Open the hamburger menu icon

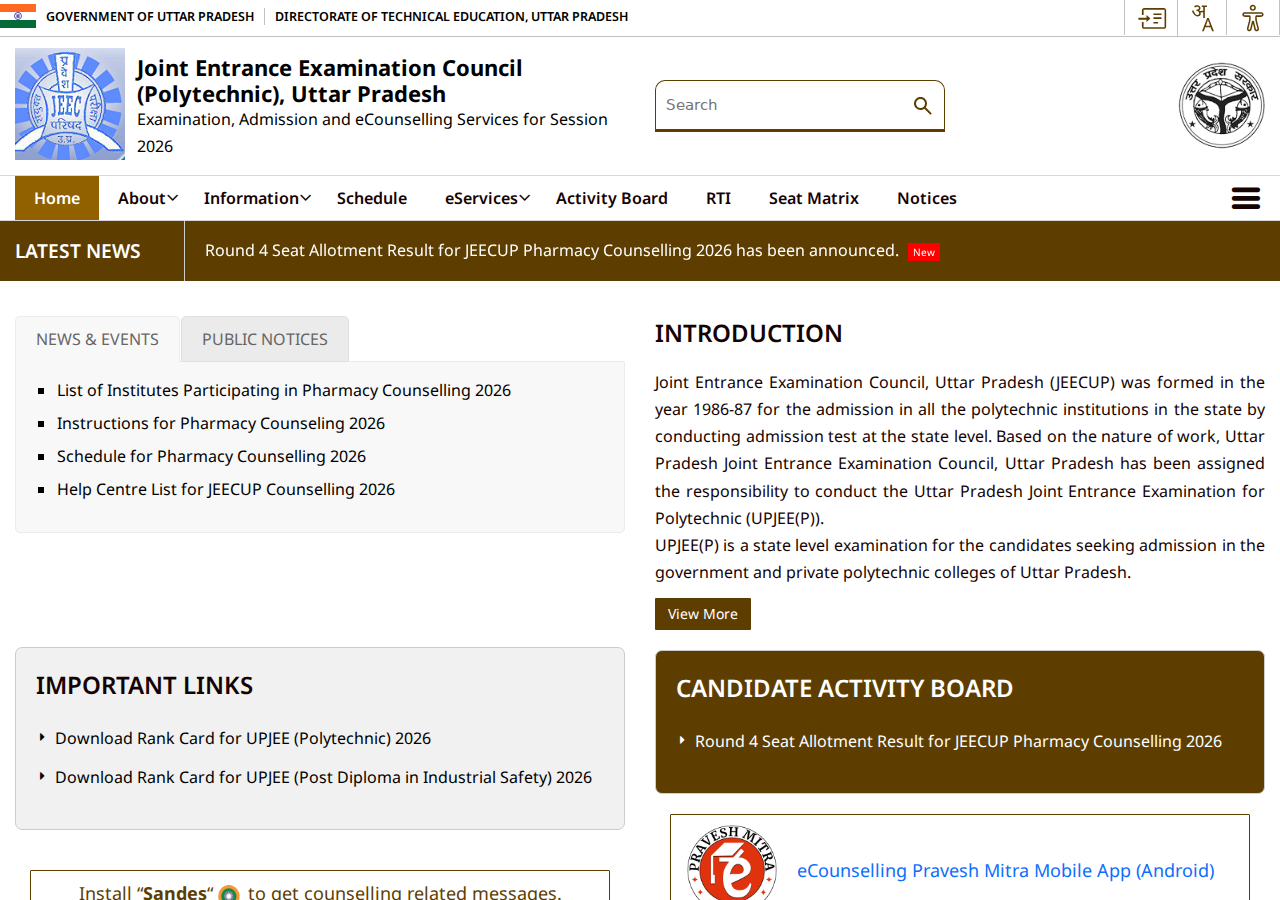[1246, 198]
